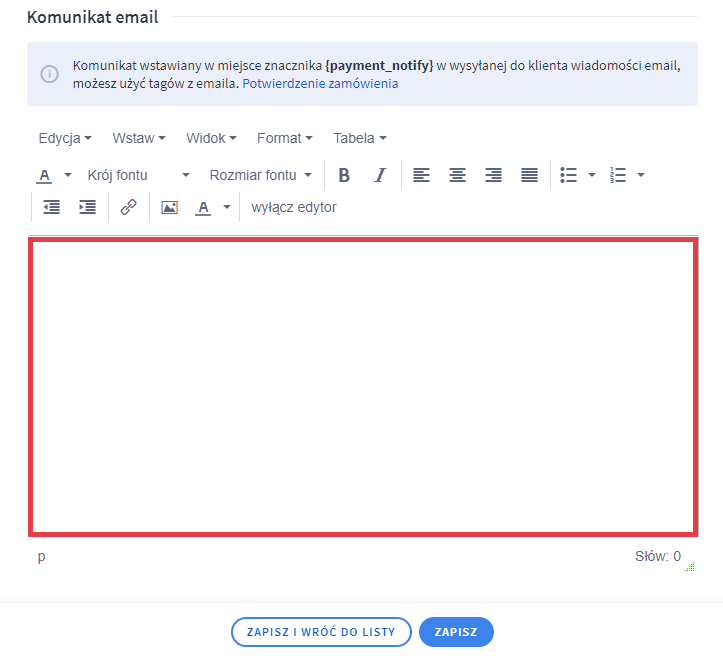This screenshot has height=661, width=723.
Task: Center align text
Action: (457, 175)
